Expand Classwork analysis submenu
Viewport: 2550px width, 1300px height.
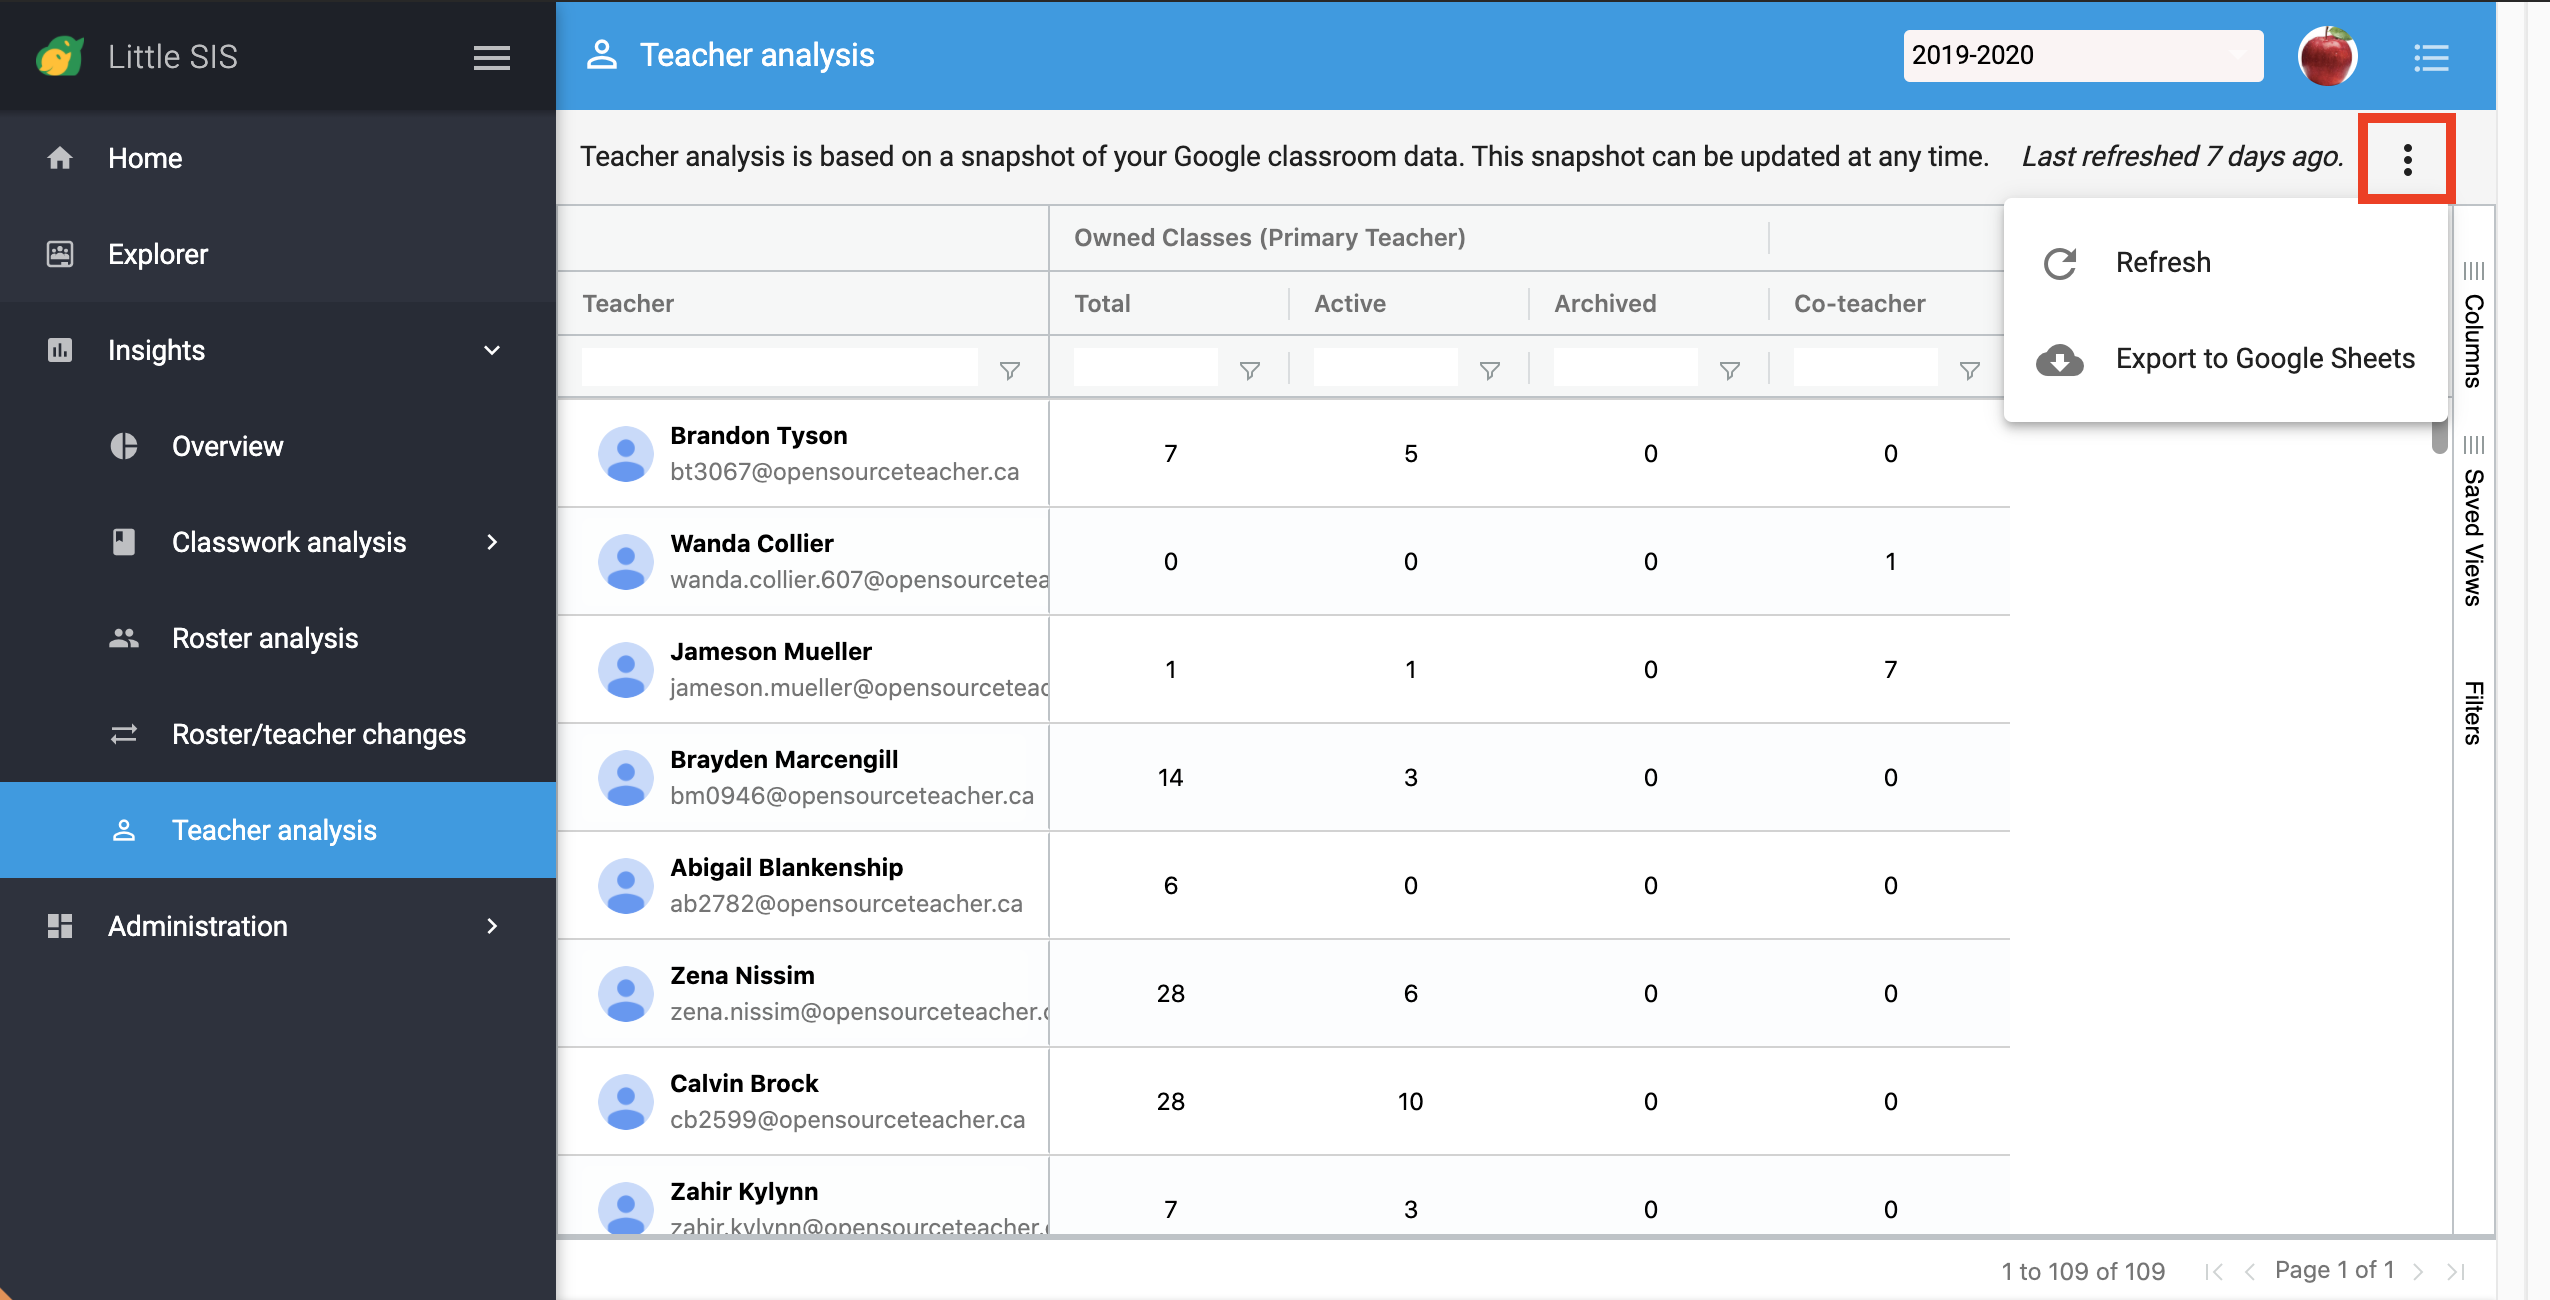[x=491, y=542]
